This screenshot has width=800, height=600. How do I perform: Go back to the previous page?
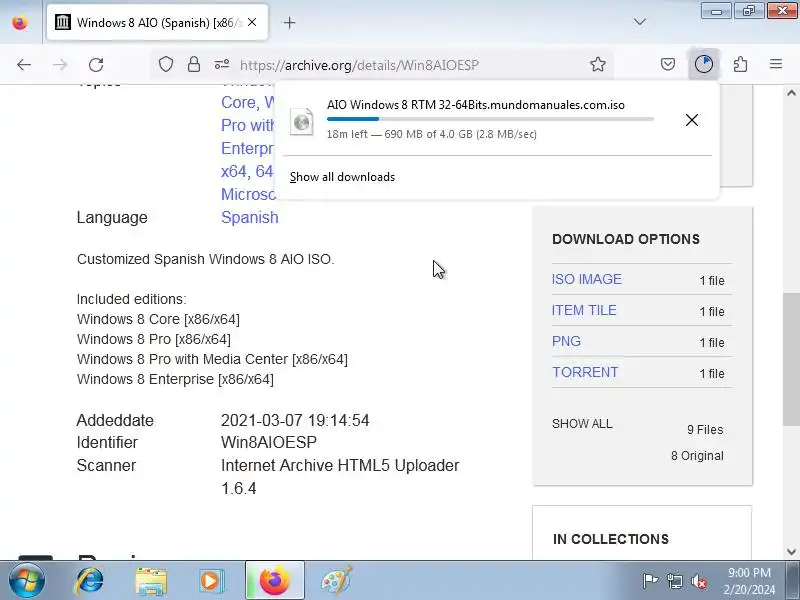click(24, 65)
